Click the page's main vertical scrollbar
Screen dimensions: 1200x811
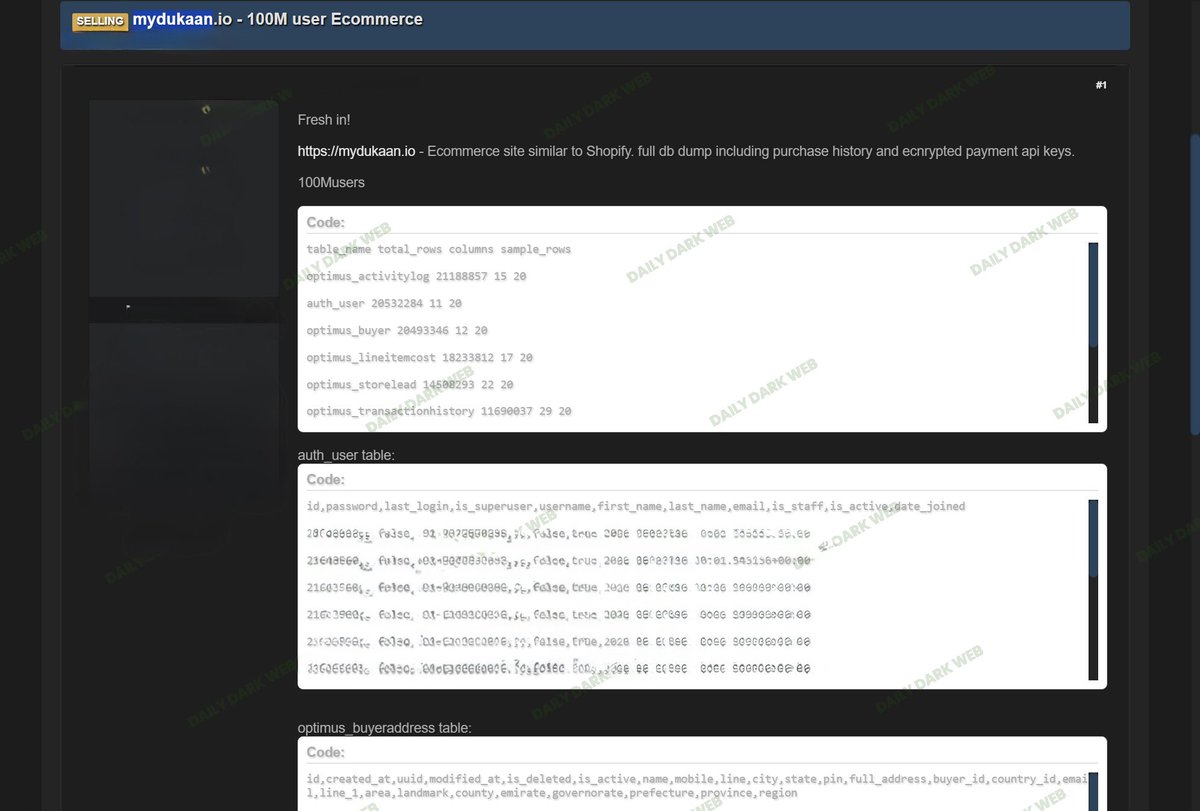coord(1194,285)
